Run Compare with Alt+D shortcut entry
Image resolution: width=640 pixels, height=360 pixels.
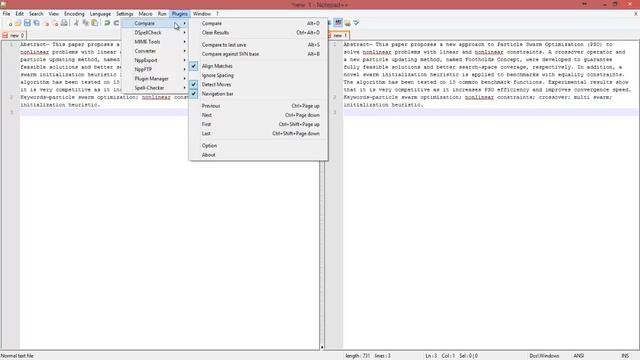coord(258,23)
